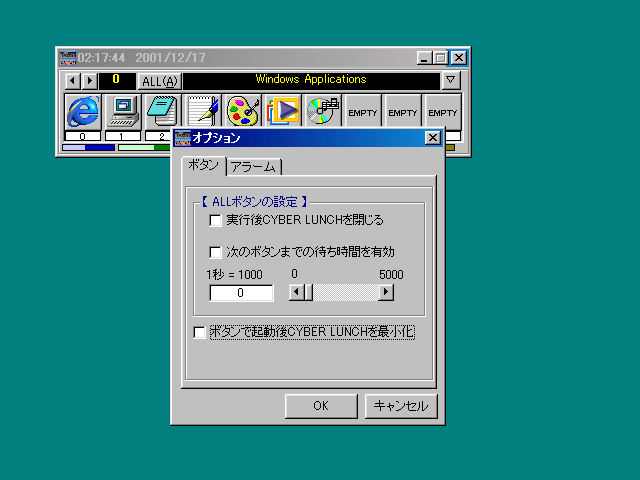
Task: Open the group dropdown triangle
Action: pos(451,80)
